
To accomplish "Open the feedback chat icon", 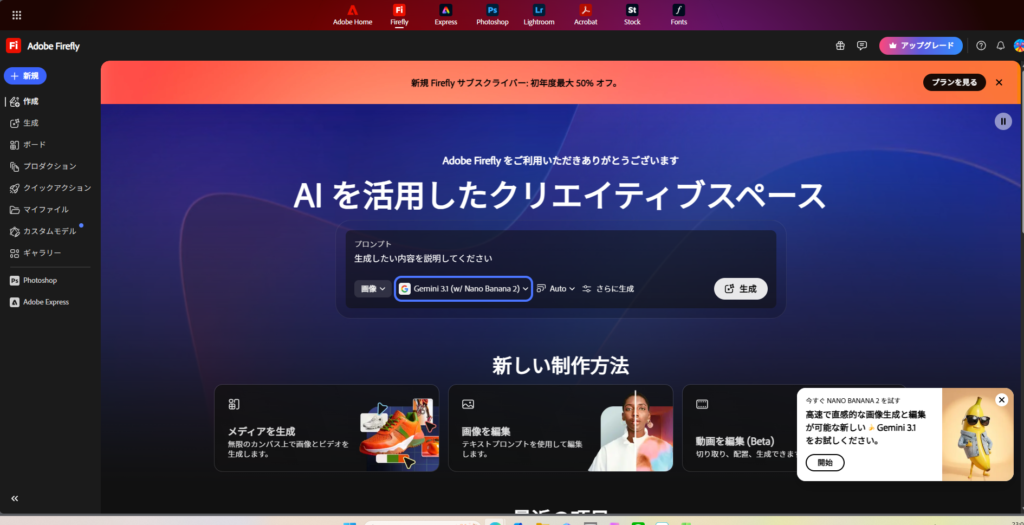I will [862, 46].
